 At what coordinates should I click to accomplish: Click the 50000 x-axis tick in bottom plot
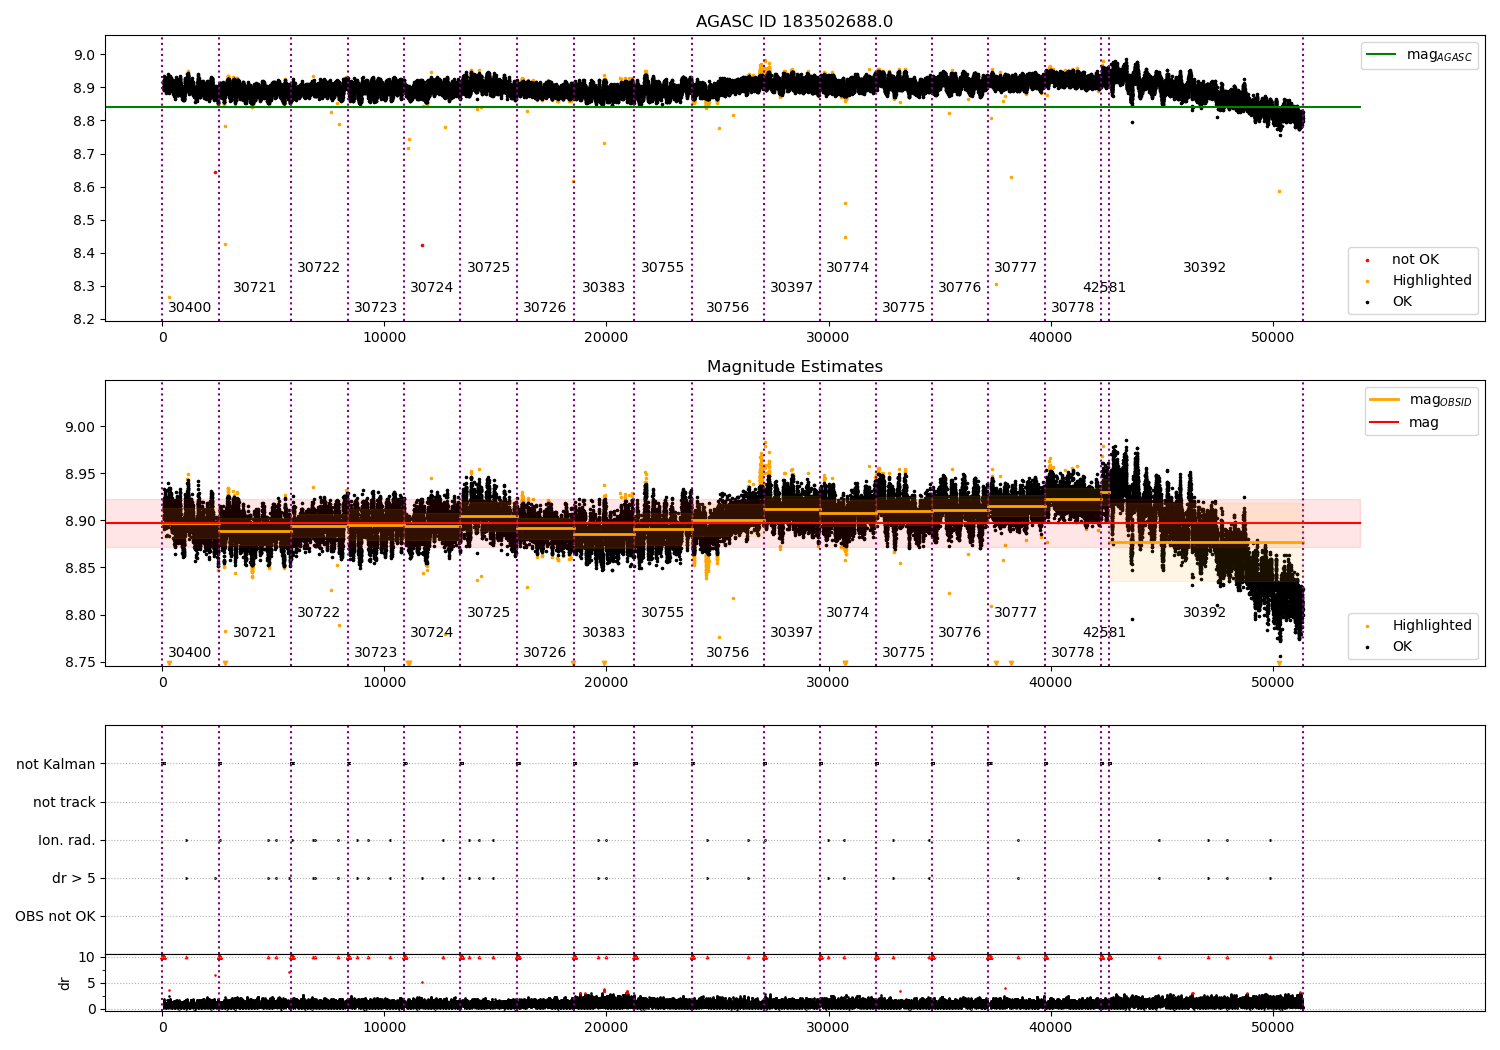(1272, 1027)
